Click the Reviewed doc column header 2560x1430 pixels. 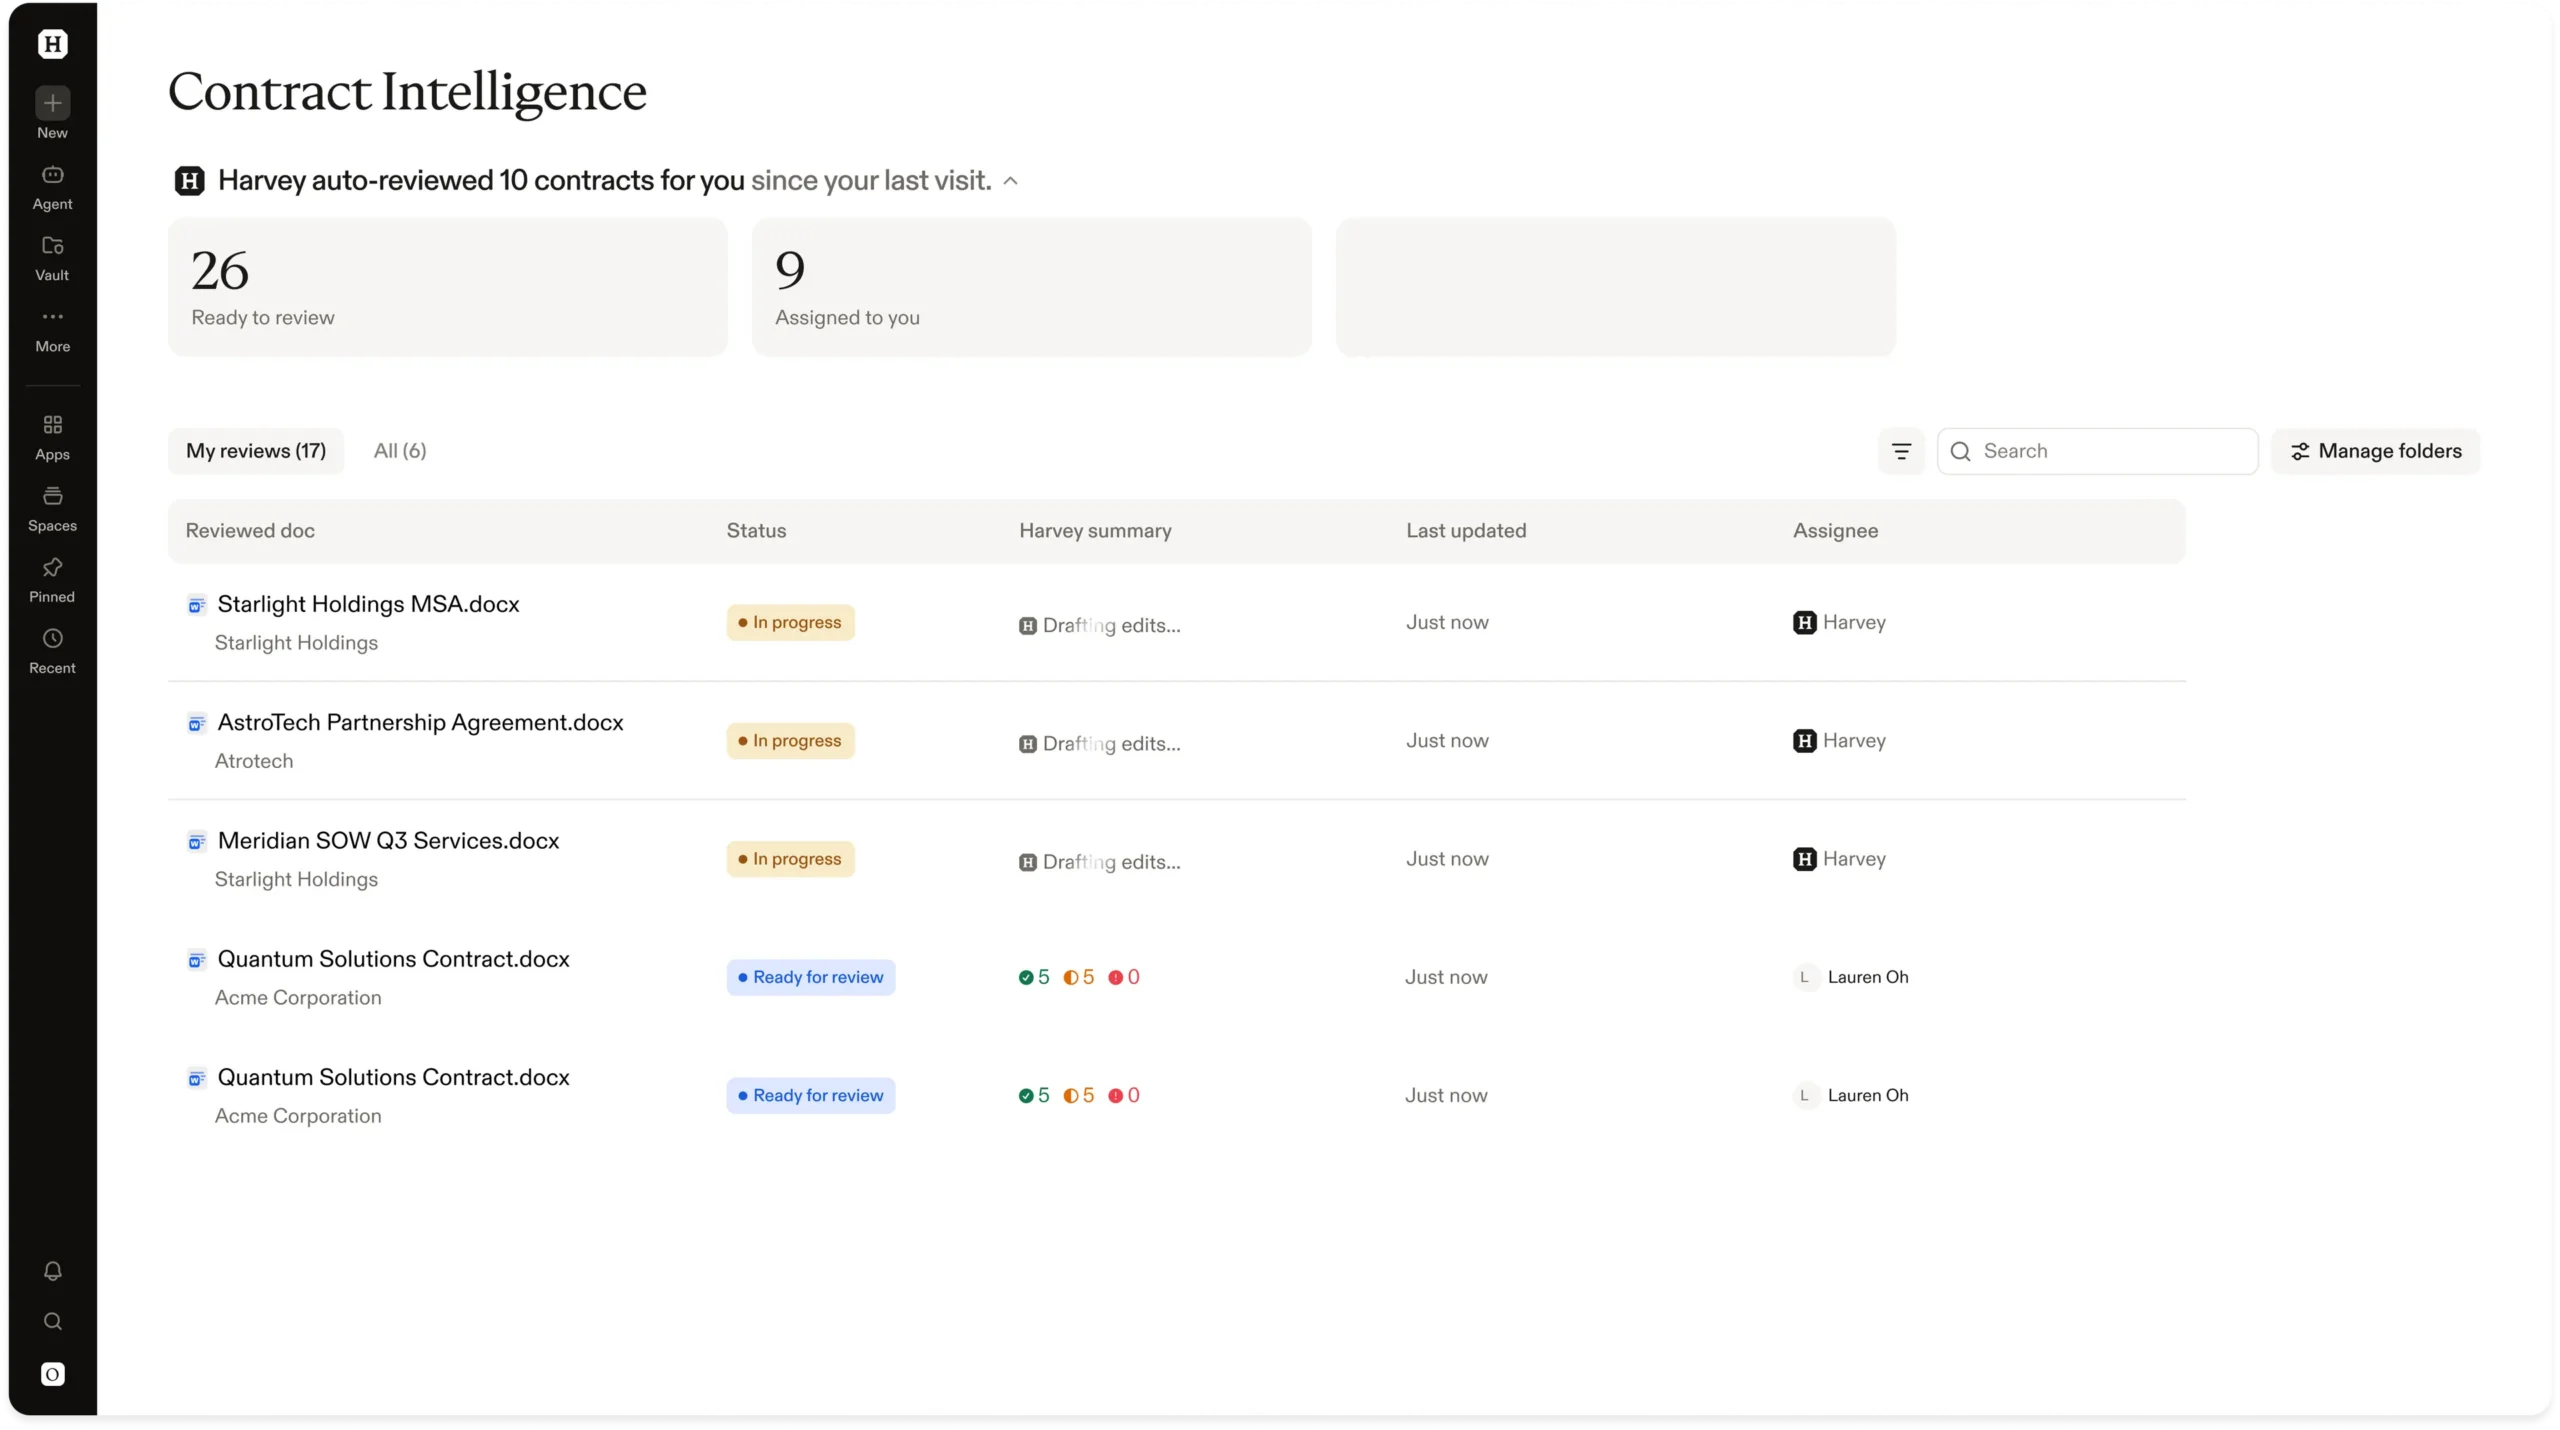click(250, 531)
